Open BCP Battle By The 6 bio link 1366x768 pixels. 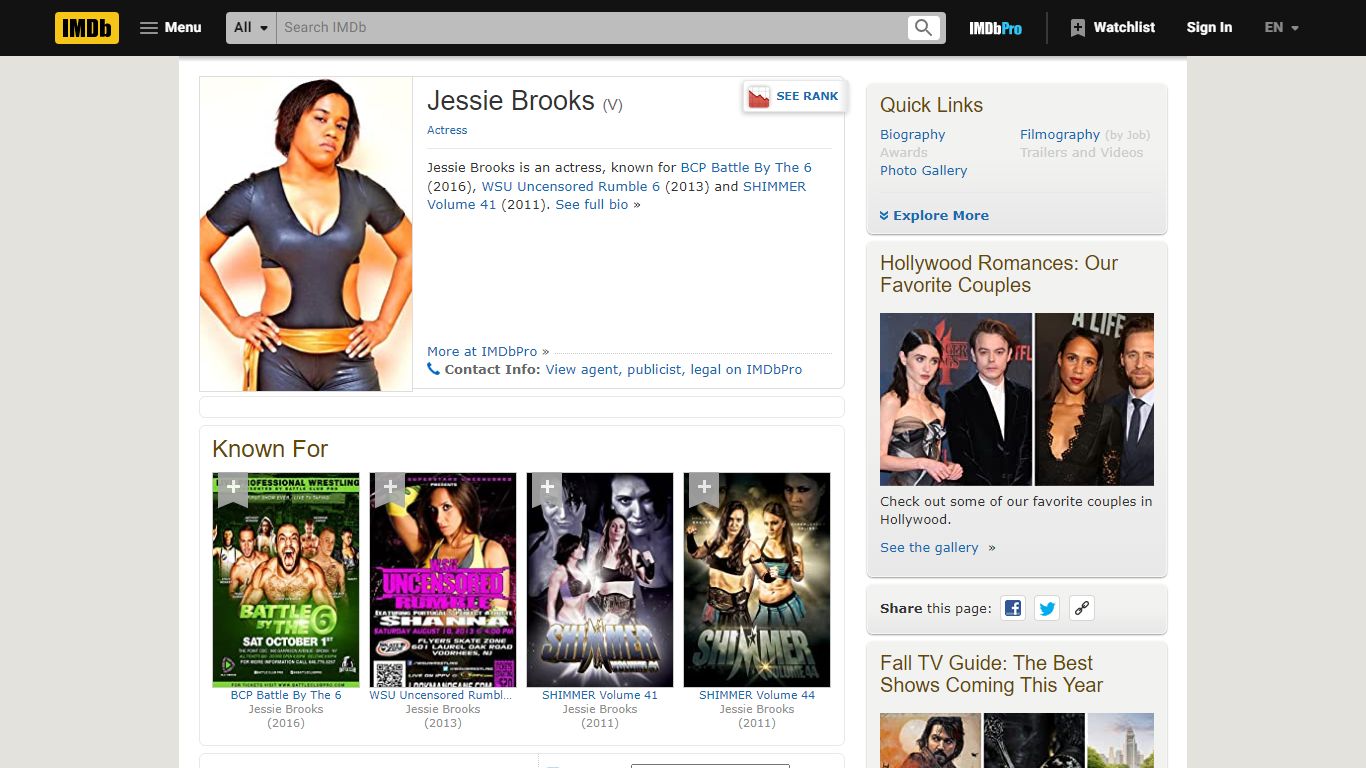point(746,168)
